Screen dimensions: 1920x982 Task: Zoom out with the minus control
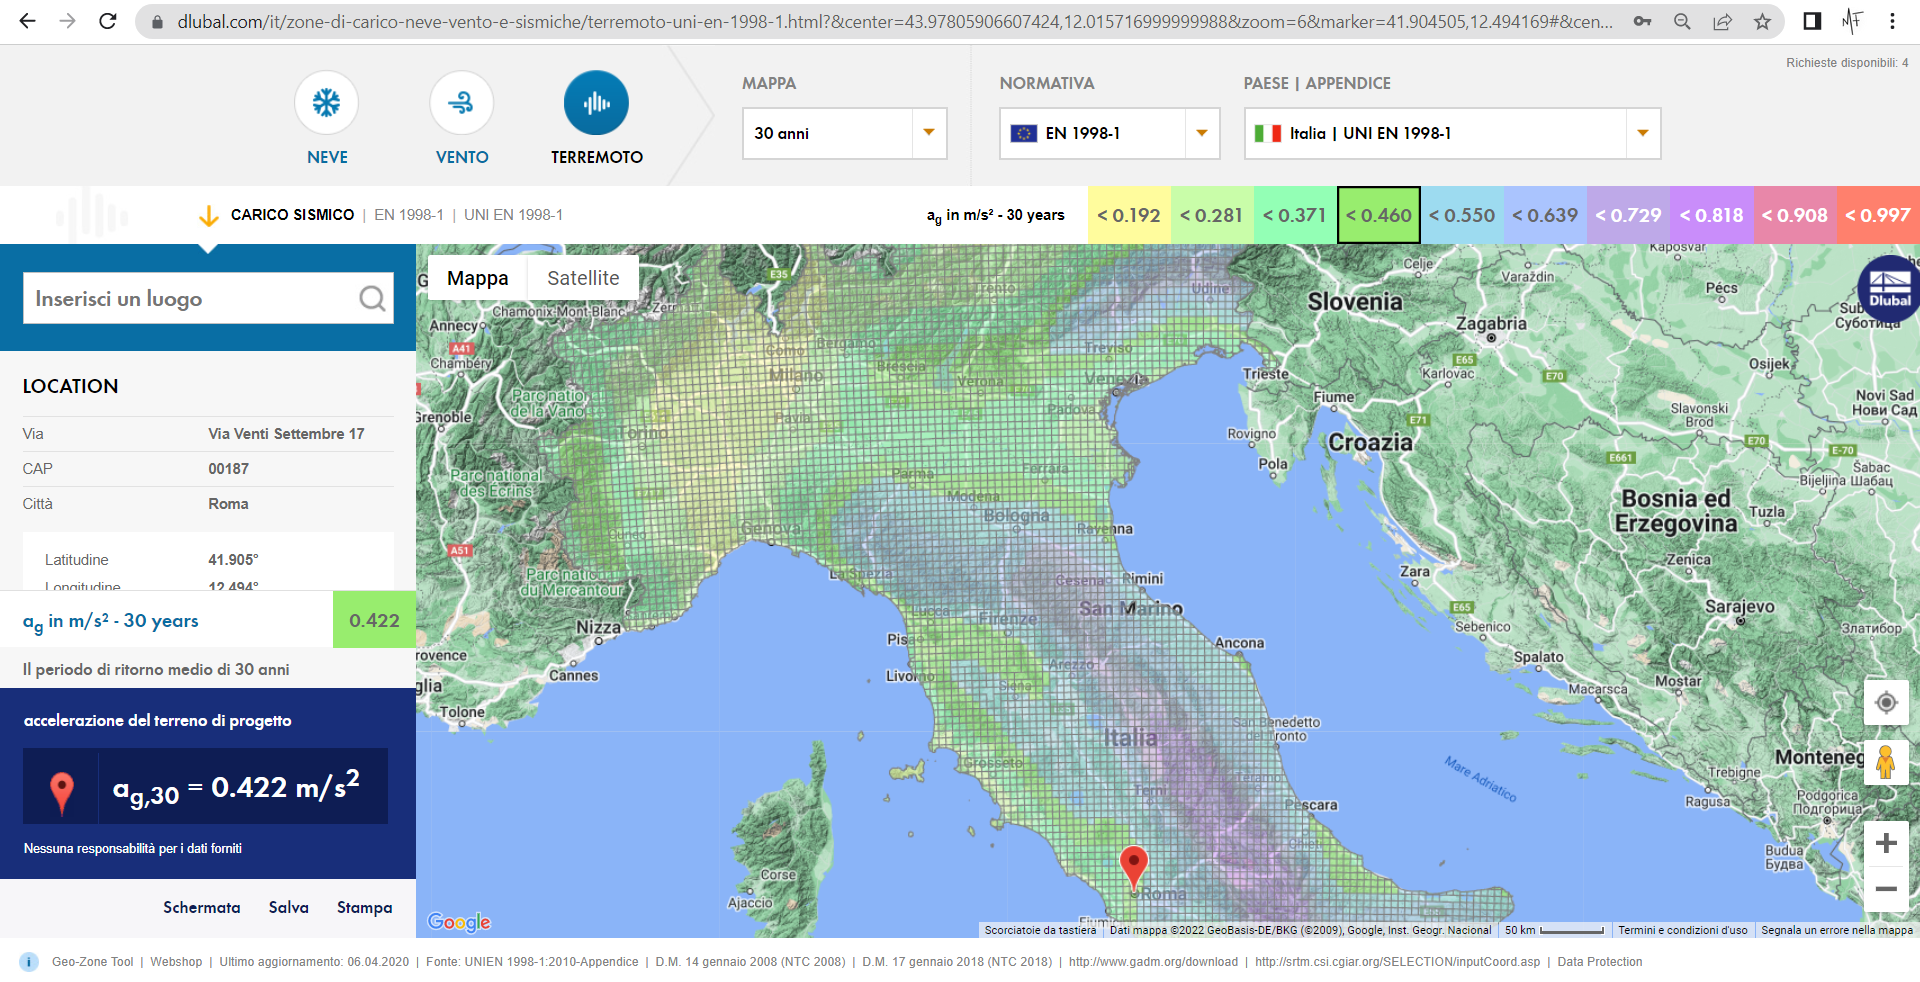[x=1886, y=888]
